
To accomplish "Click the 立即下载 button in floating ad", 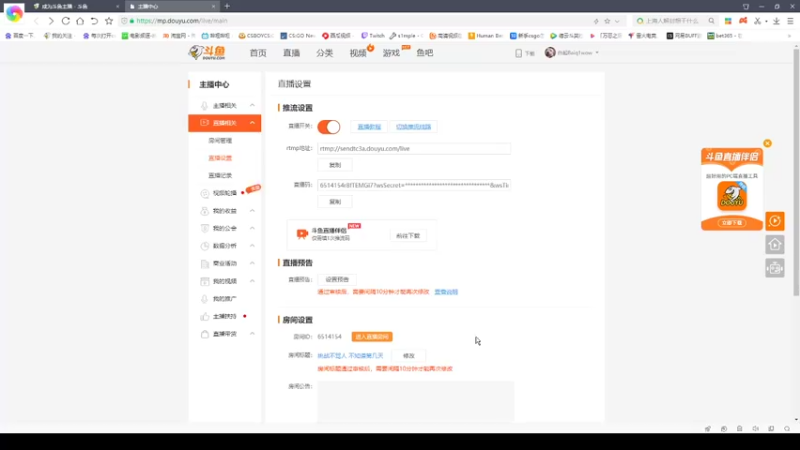I will 732,223.
